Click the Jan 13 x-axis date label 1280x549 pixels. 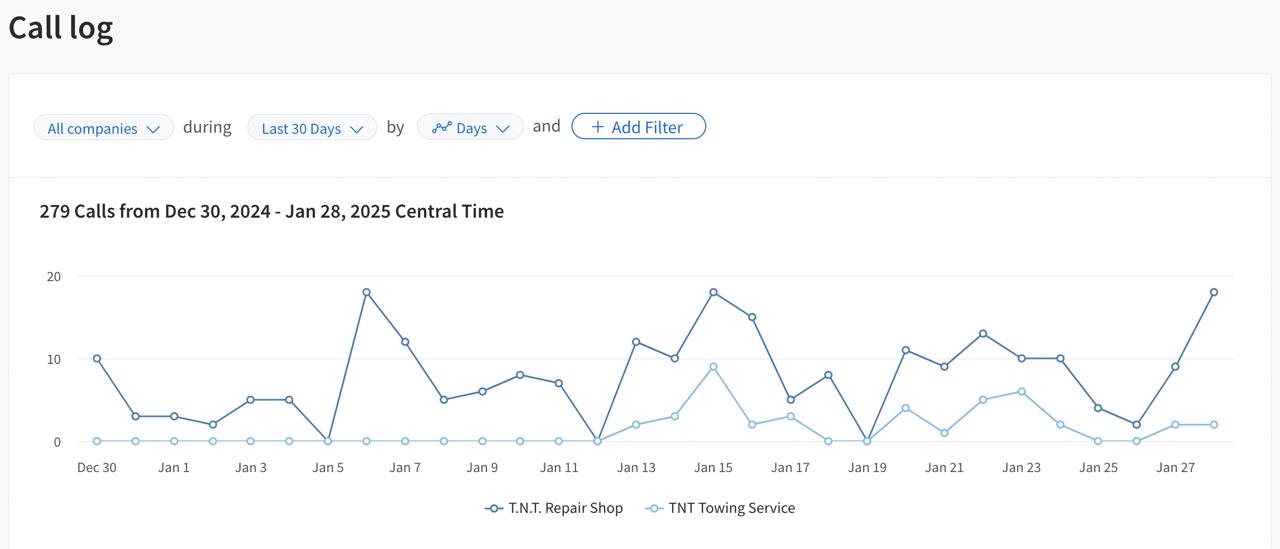coord(636,467)
